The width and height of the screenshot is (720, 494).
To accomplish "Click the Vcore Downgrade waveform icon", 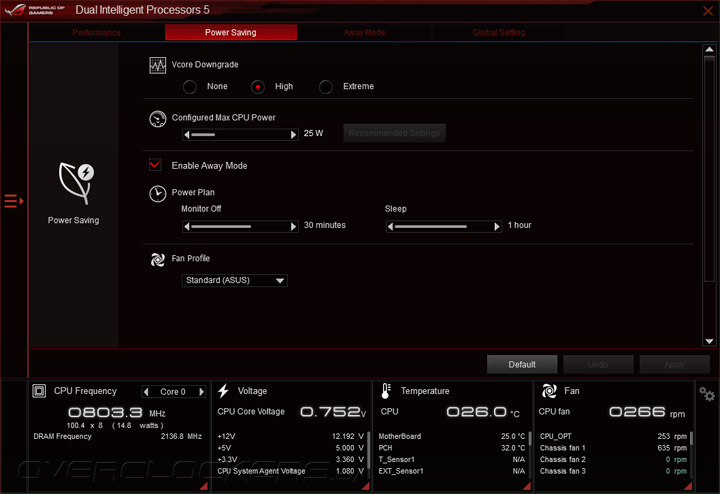I will point(158,65).
